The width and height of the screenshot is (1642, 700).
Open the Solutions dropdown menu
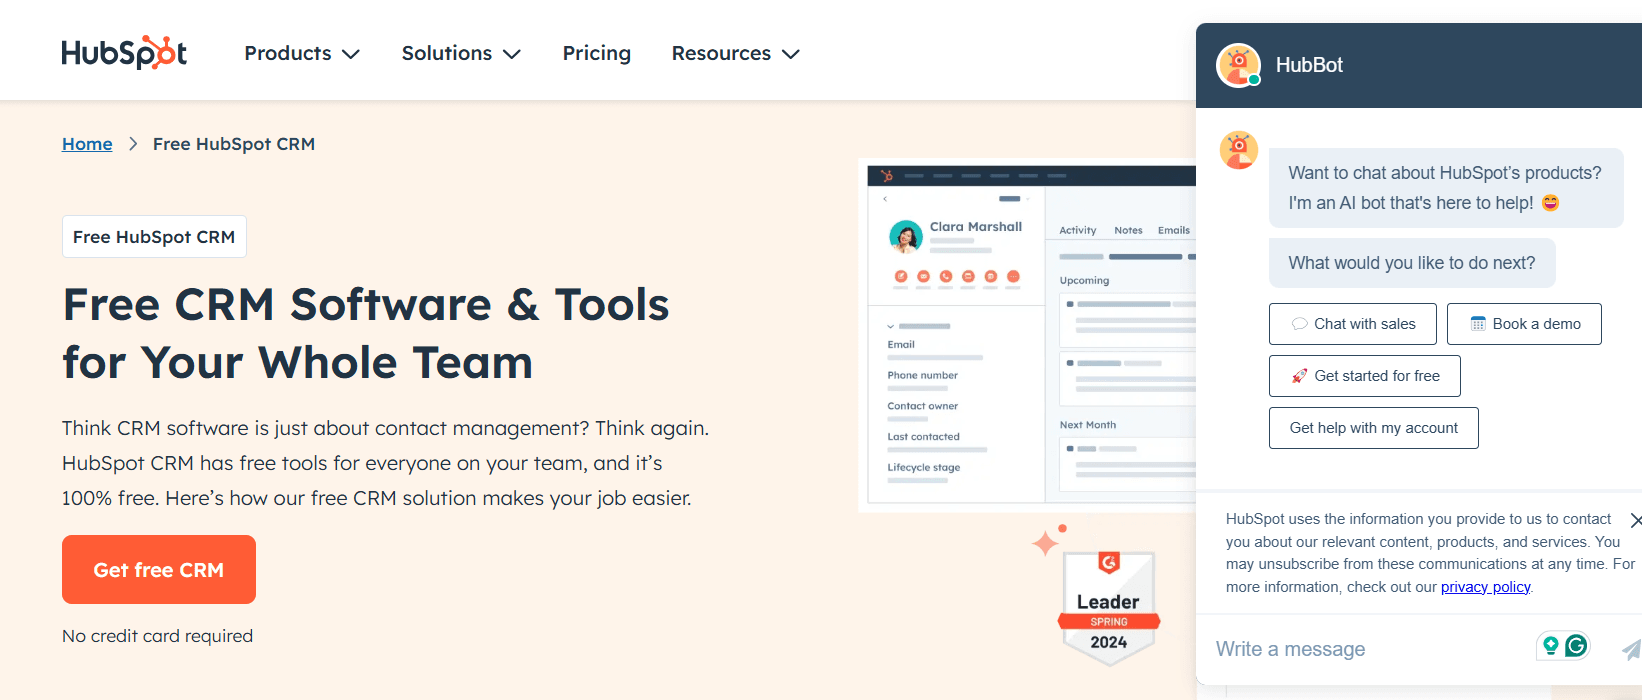[461, 53]
